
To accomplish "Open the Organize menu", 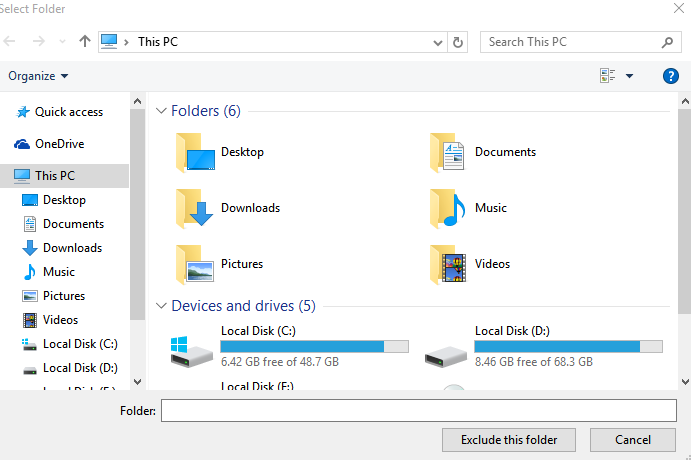I will (38, 76).
